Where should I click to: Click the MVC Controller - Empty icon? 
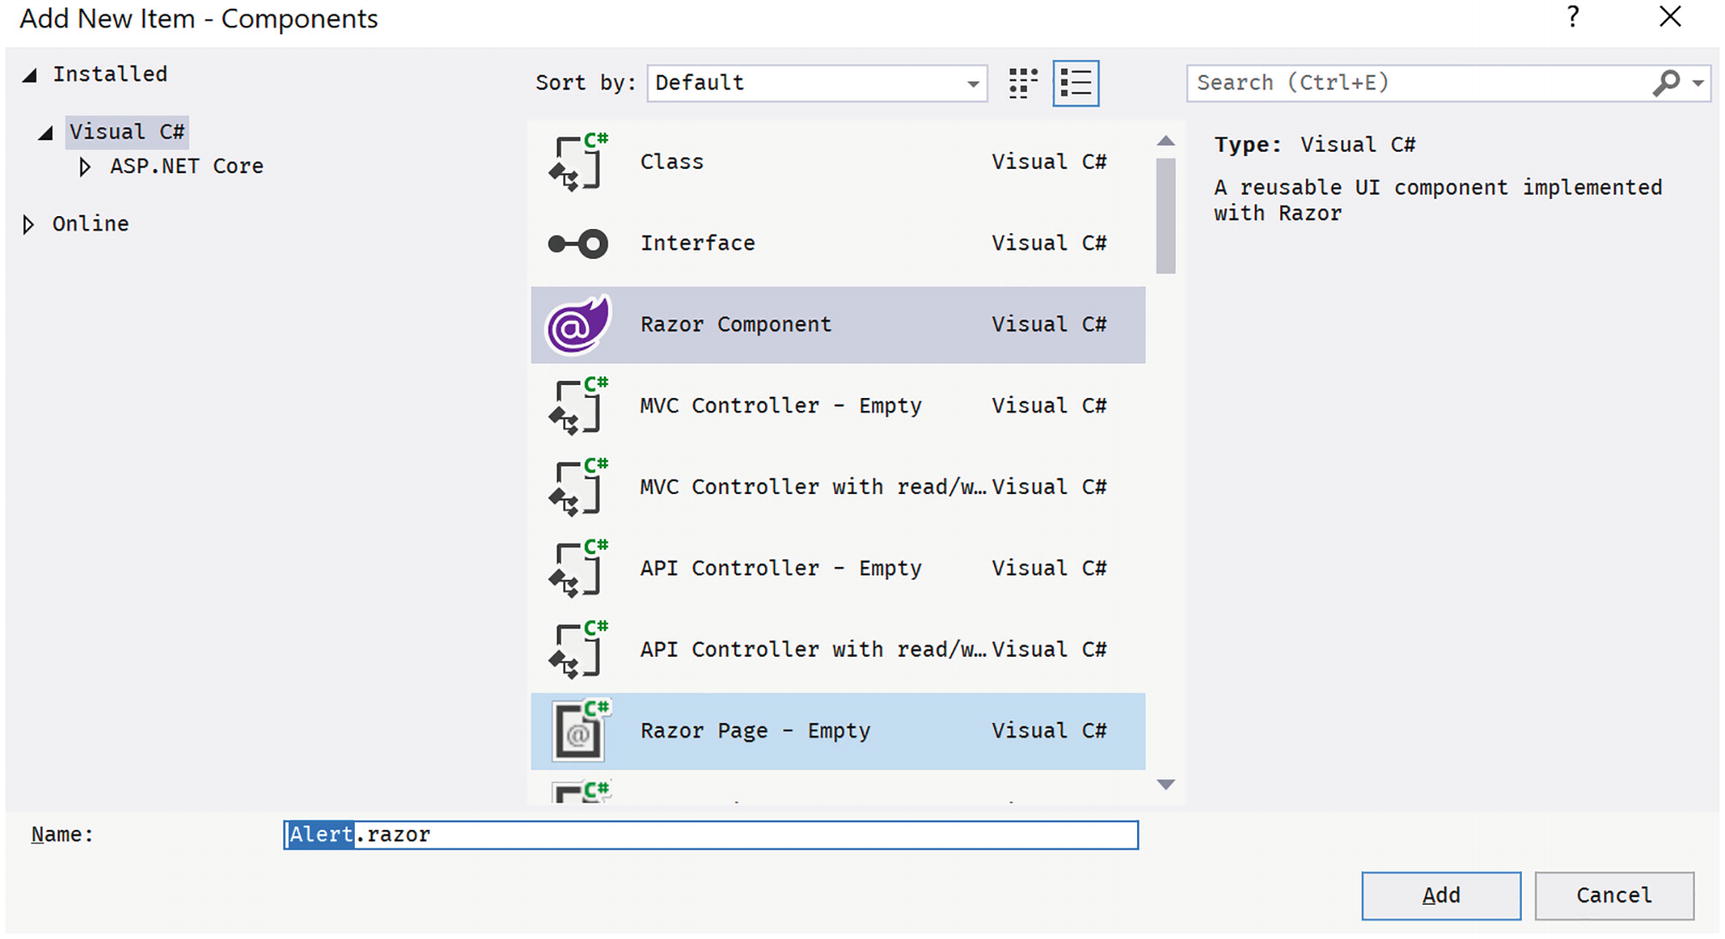pyautogui.click(x=578, y=406)
